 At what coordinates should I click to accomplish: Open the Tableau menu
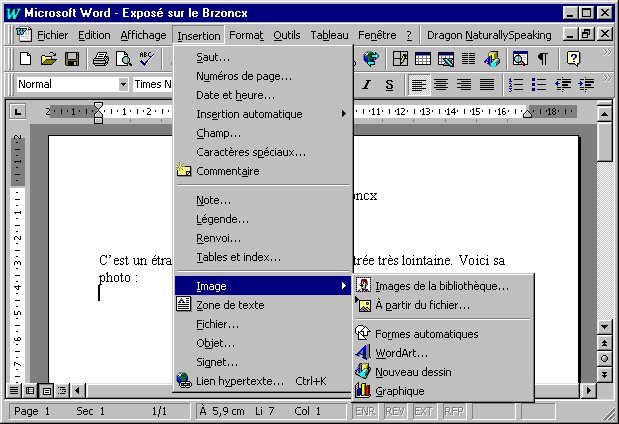click(329, 36)
